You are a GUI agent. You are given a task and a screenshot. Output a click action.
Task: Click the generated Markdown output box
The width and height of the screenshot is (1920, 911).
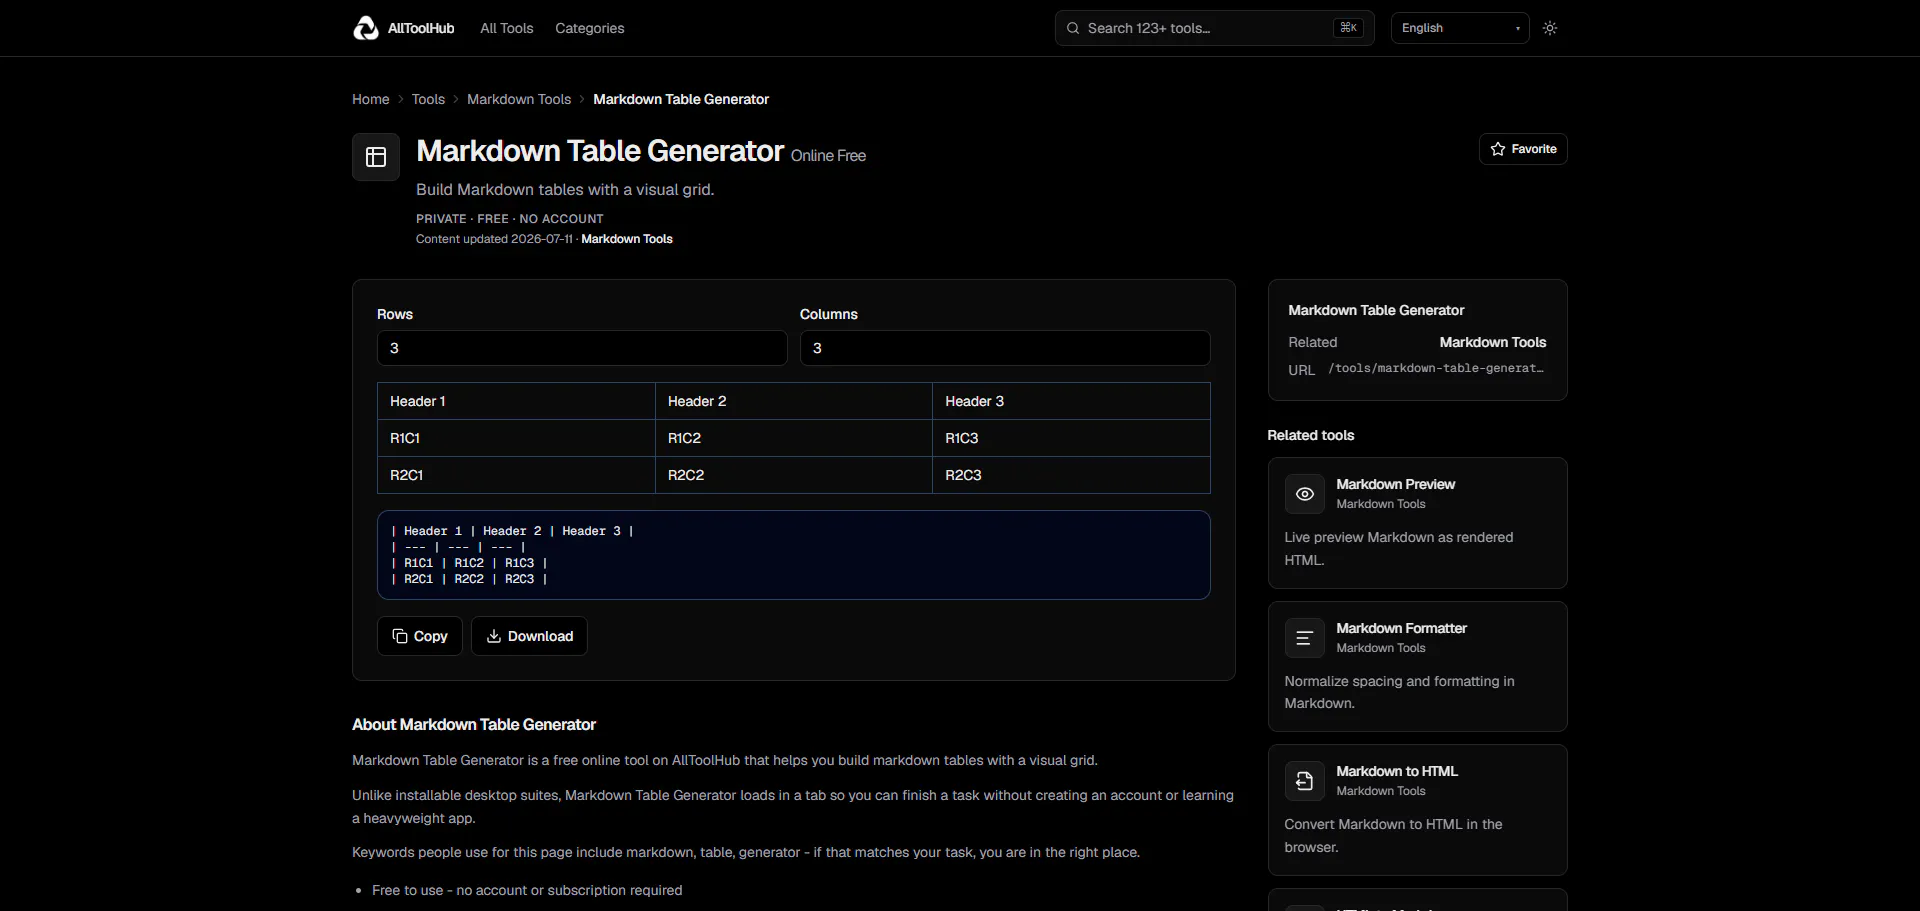pyautogui.click(x=794, y=555)
